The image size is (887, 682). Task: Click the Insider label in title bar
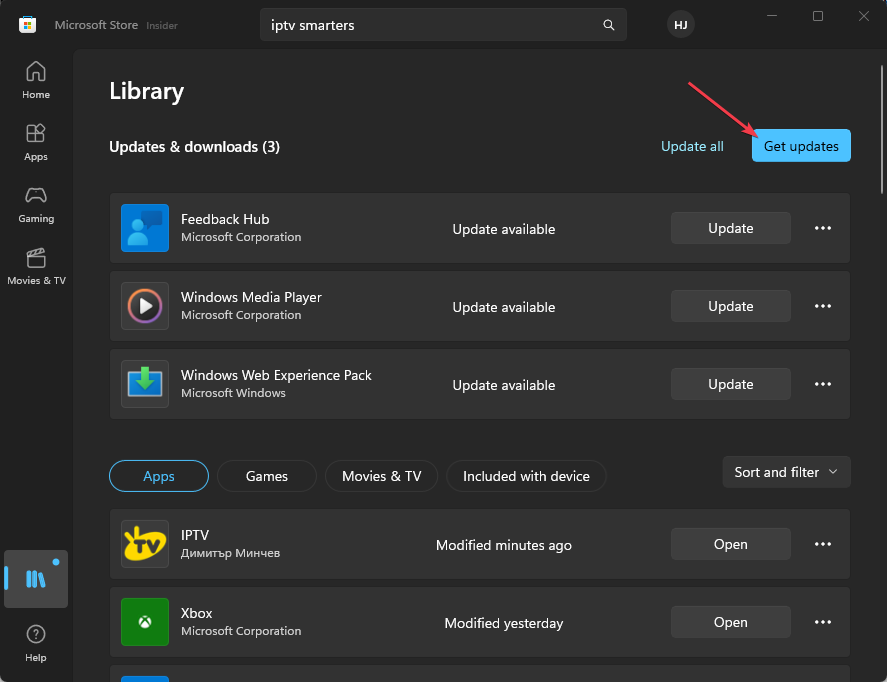(162, 25)
